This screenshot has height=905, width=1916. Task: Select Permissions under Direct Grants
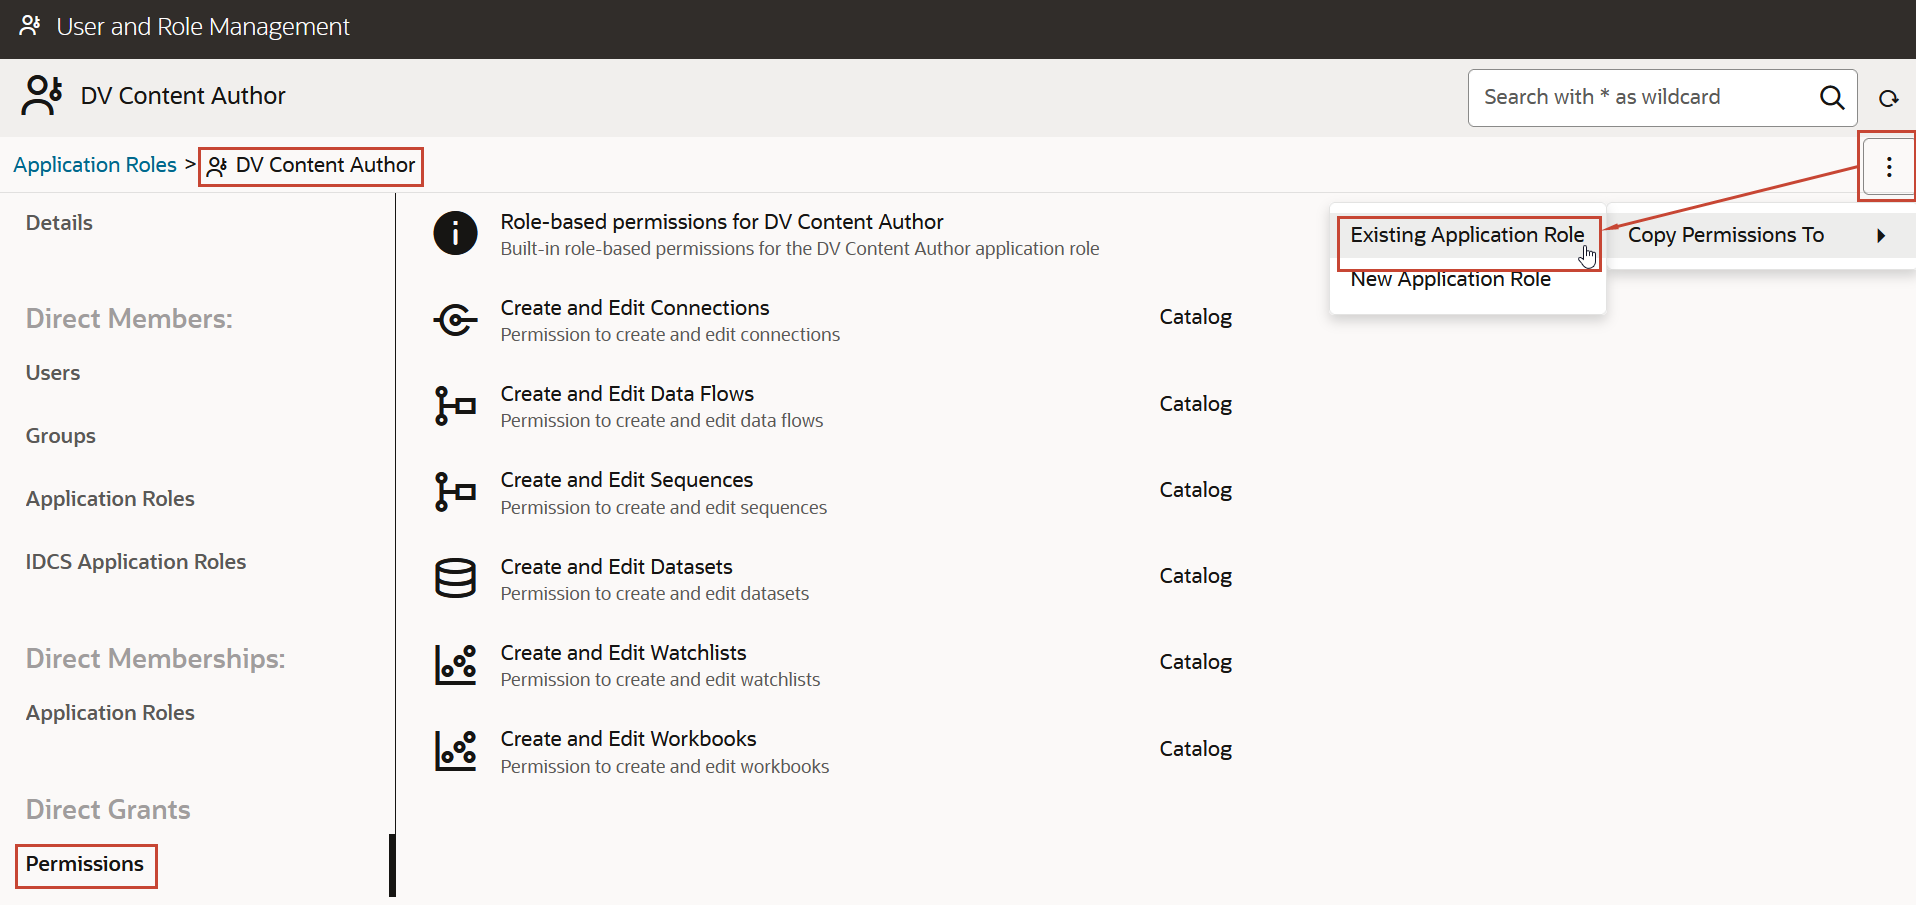coord(85,864)
